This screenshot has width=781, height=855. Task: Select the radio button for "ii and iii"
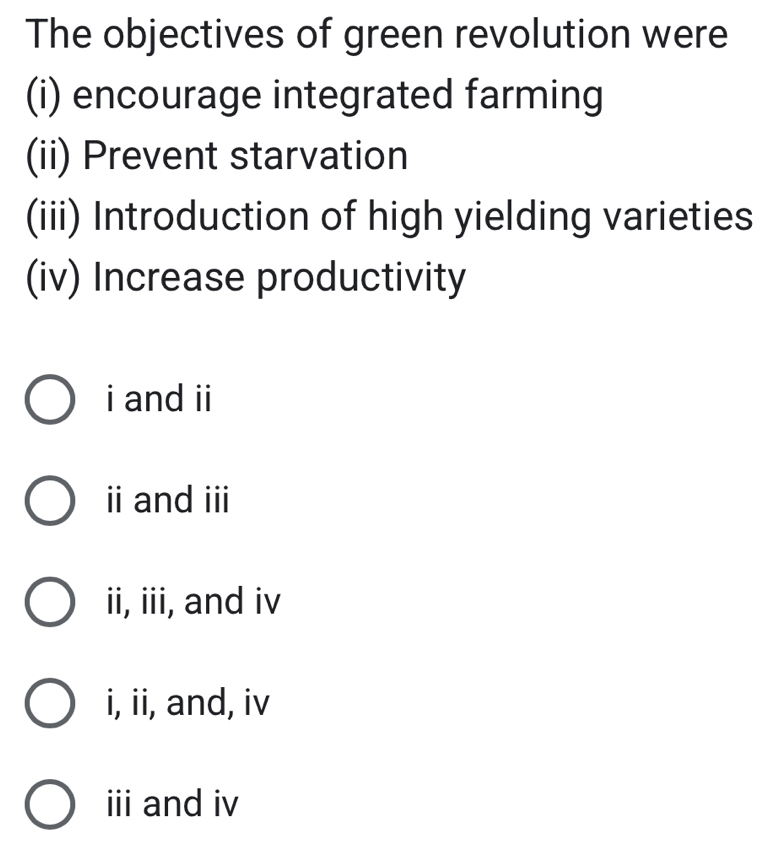click(x=47, y=500)
